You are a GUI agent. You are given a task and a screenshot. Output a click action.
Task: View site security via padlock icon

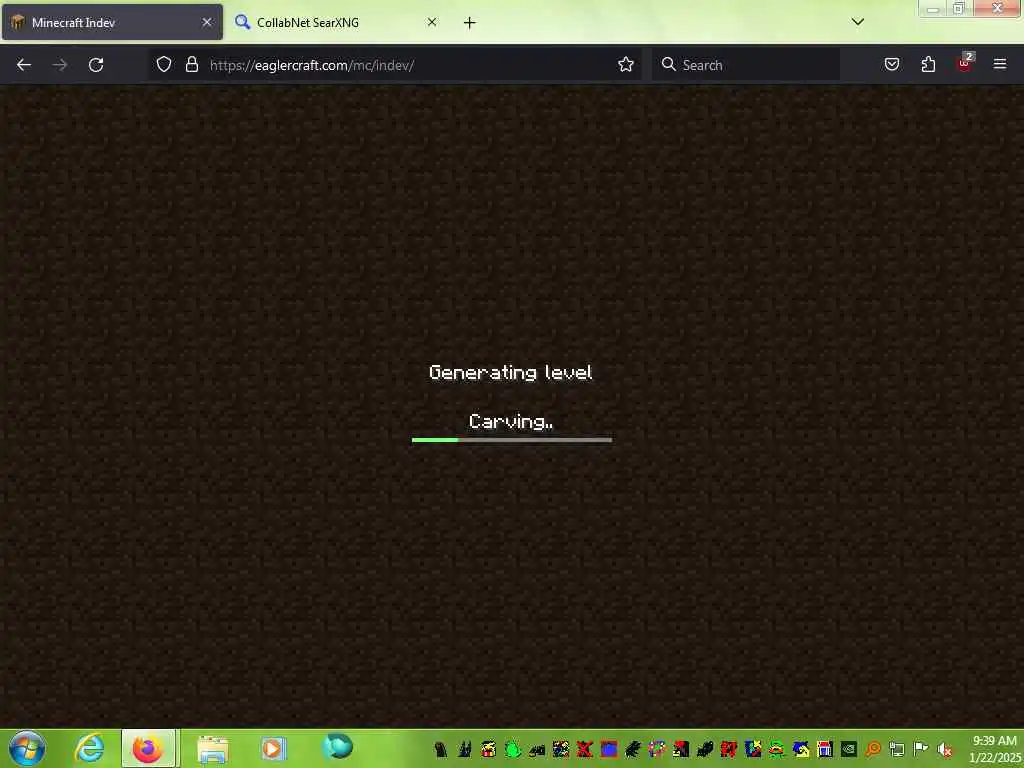coord(191,64)
